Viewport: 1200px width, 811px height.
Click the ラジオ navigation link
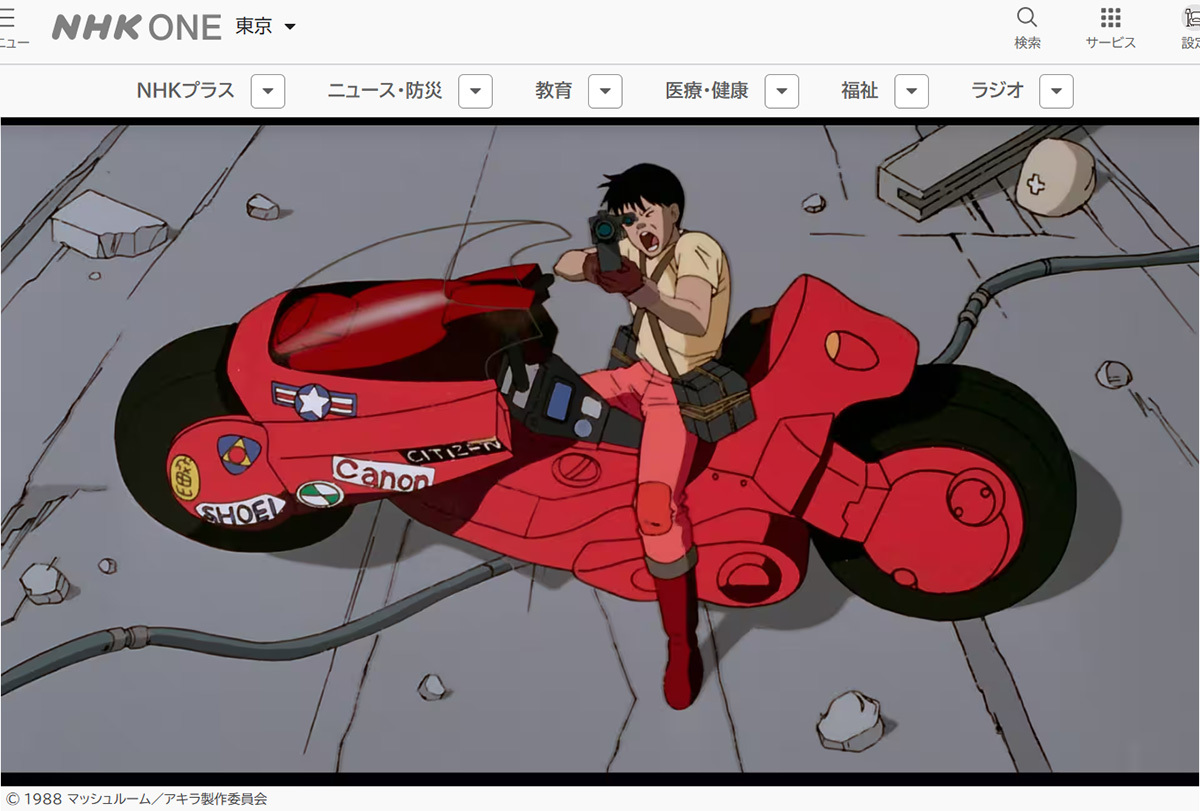point(997,91)
